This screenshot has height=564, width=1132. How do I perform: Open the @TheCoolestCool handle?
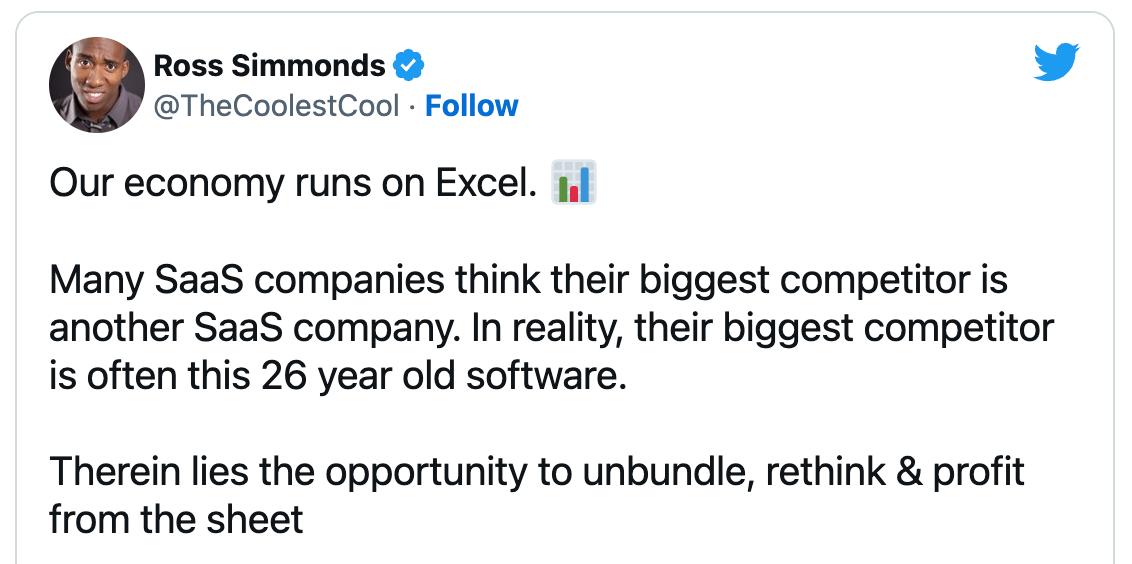(x=277, y=106)
